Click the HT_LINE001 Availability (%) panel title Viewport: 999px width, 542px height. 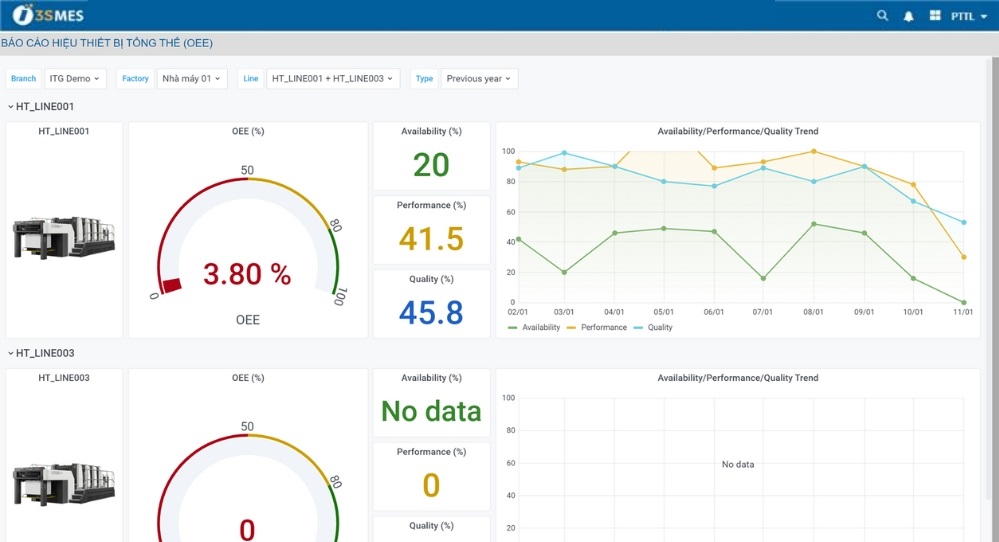pyautogui.click(x=431, y=131)
